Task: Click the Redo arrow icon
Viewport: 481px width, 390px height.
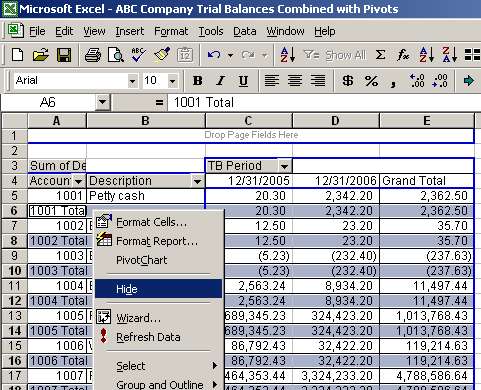Action: [248, 55]
